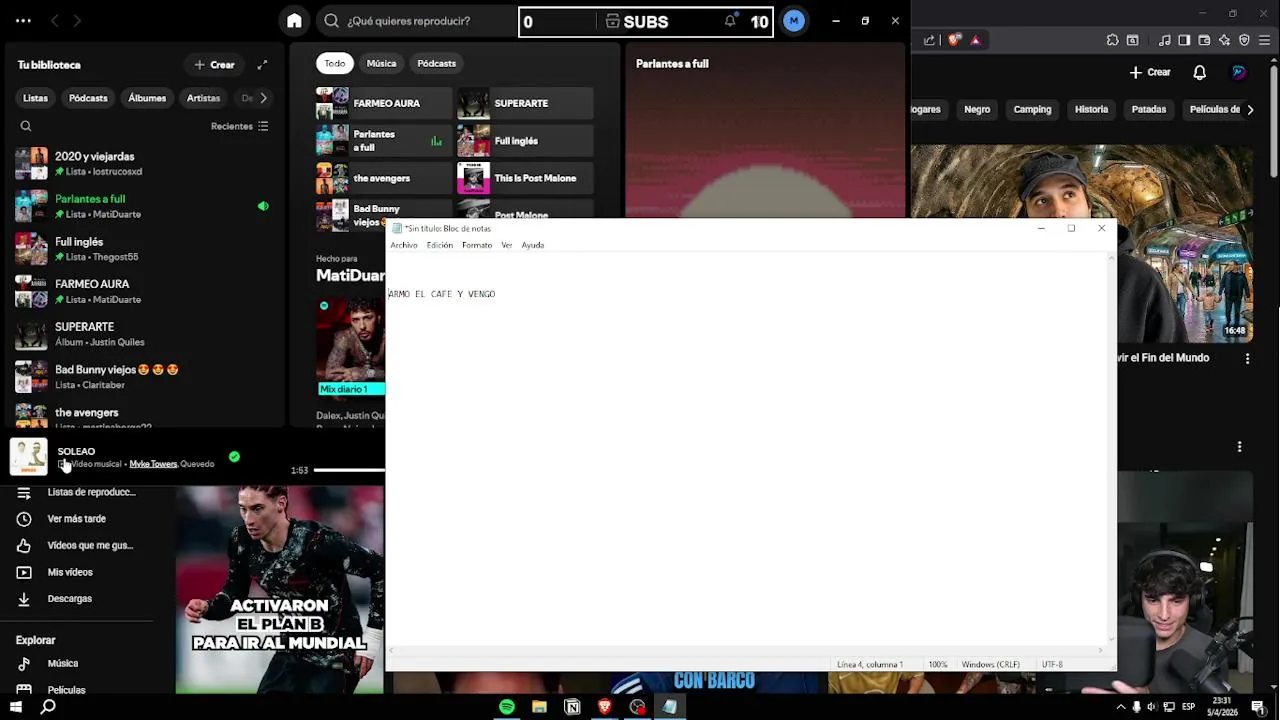The width and height of the screenshot is (1280, 720).
Task: Click the Crear button in Spotify library
Action: coord(215,65)
